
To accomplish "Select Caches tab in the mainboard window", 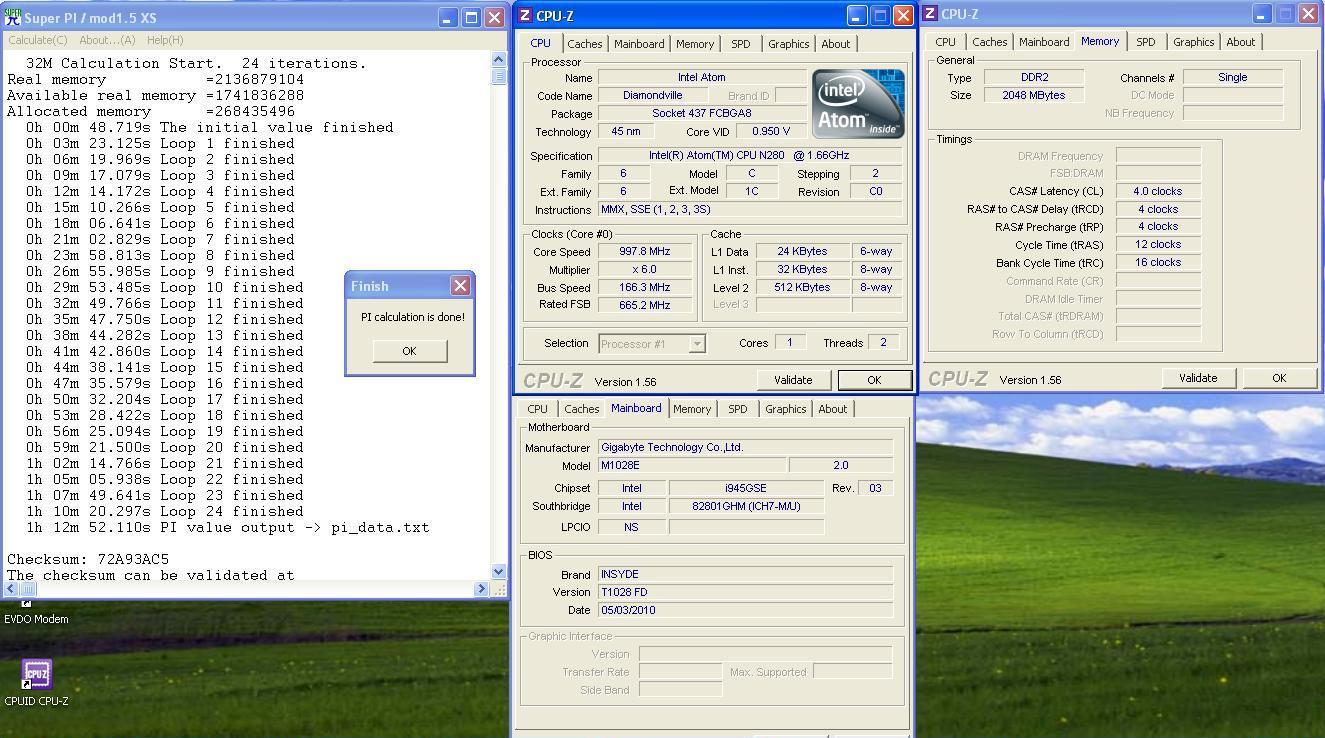I will (581, 409).
